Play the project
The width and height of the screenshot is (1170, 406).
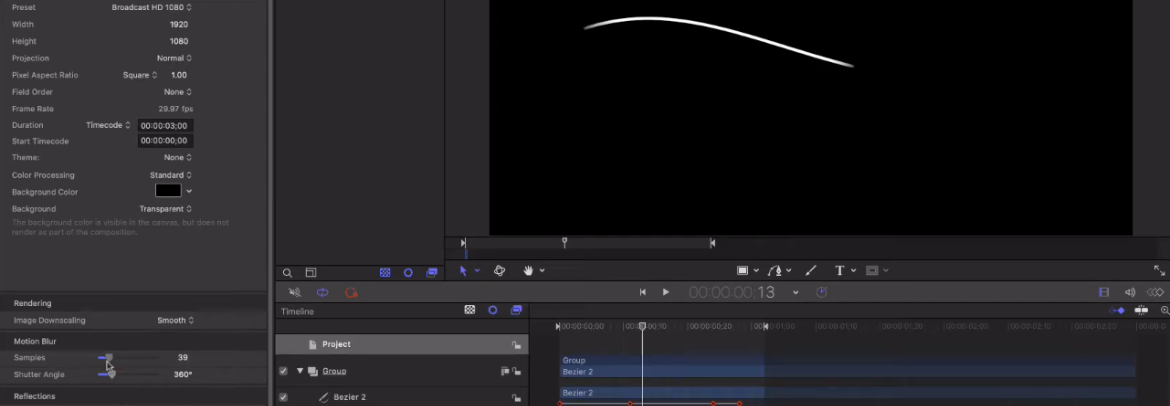[666, 293]
